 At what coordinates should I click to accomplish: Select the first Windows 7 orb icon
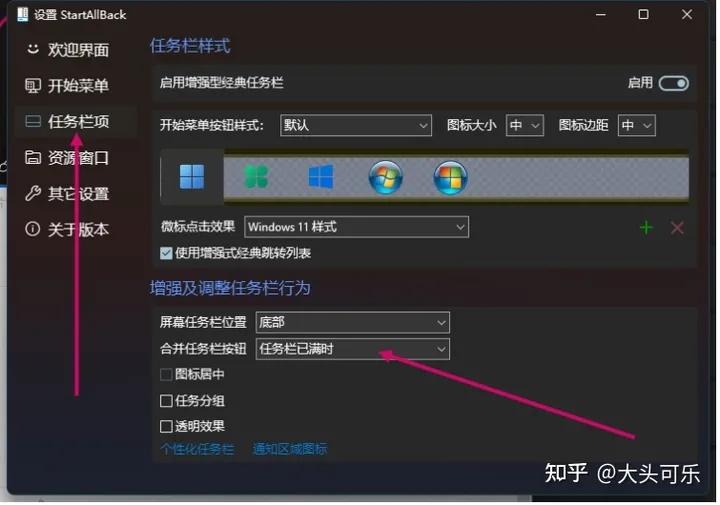click(385, 178)
